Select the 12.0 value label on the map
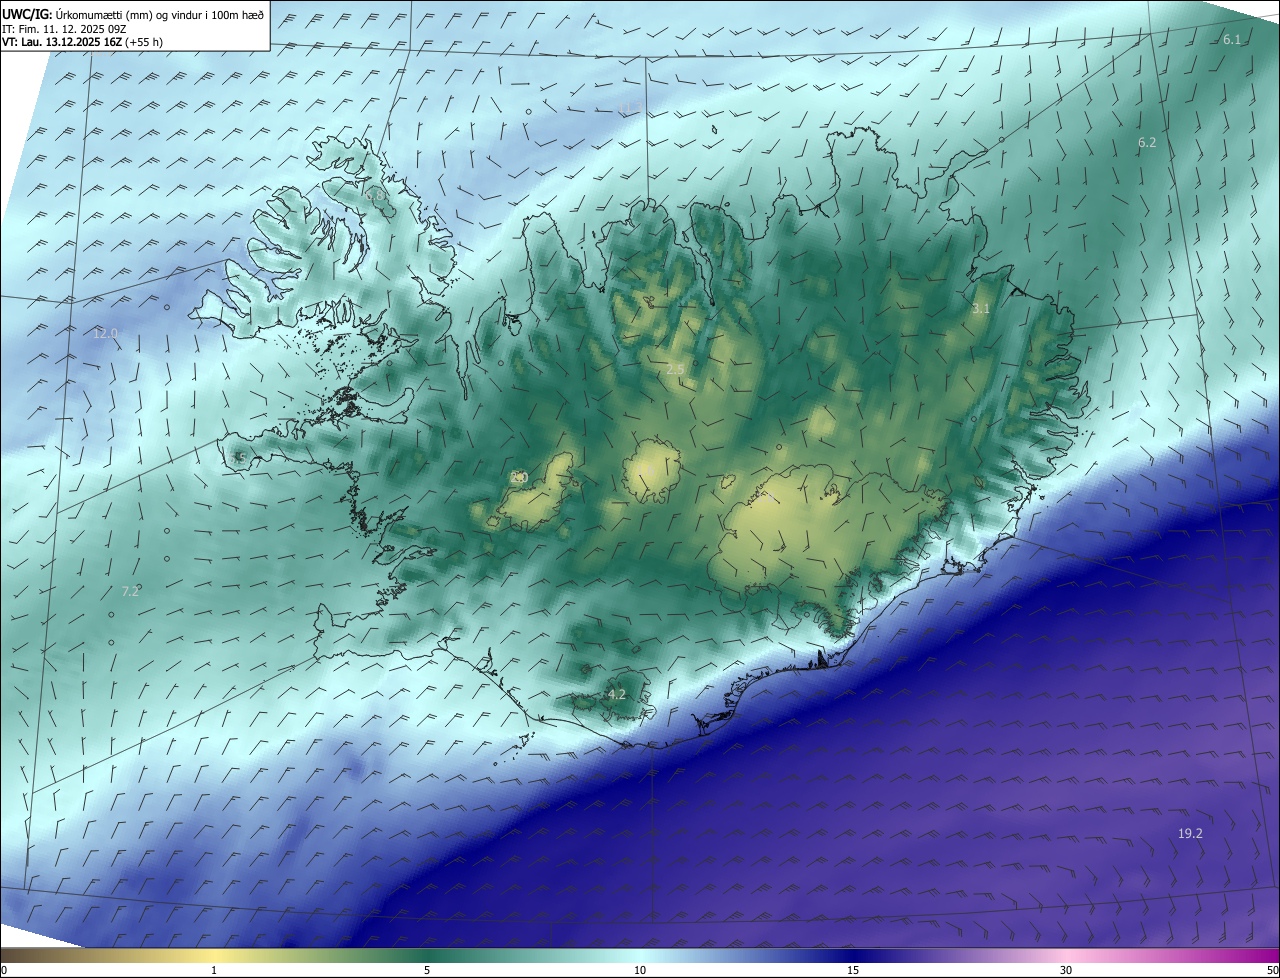 (x=105, y=333)
